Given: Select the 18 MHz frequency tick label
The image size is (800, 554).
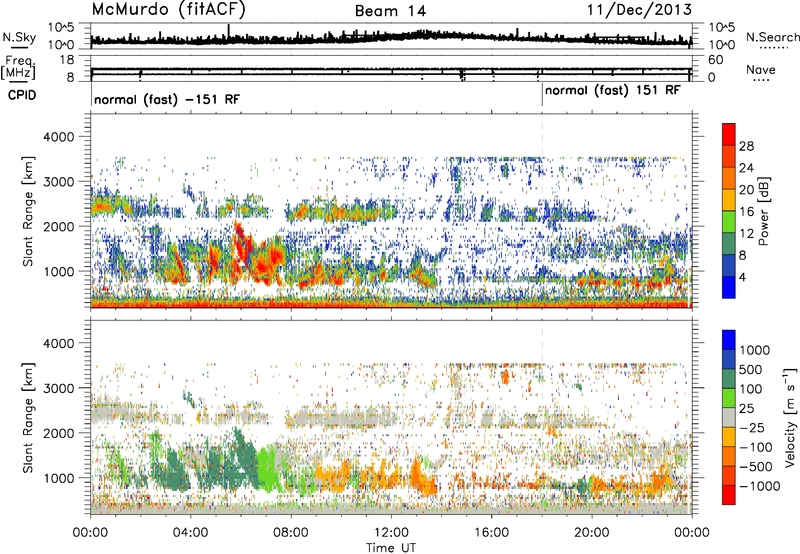Looking at the screenshot, I should tap(66, 60).
